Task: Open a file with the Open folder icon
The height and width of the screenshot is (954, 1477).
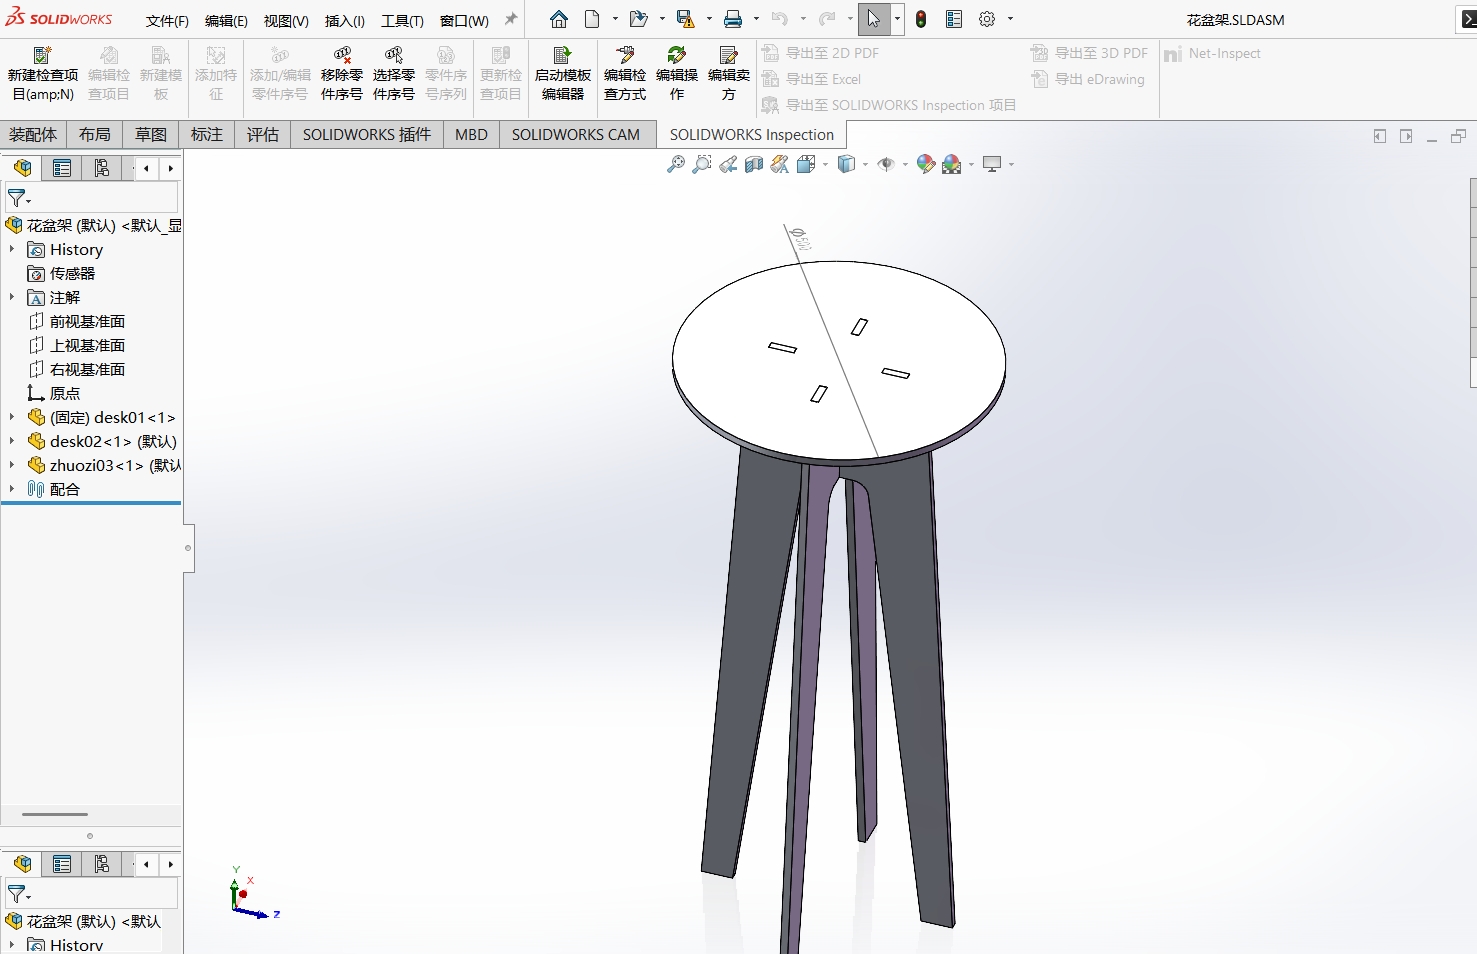Action: [x=638, y=19]
